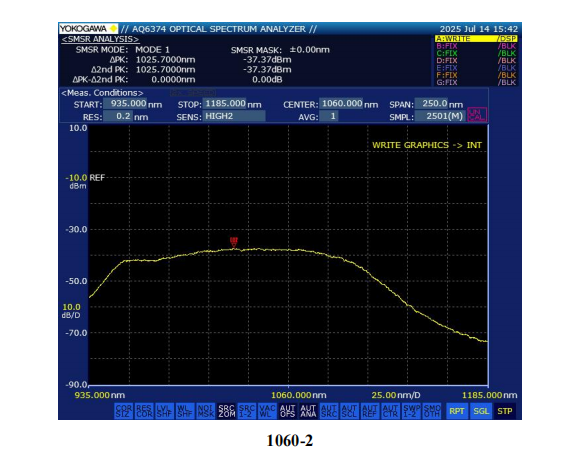
Task: Click the 935.000nm start axis label
Action: pos(100,395)
